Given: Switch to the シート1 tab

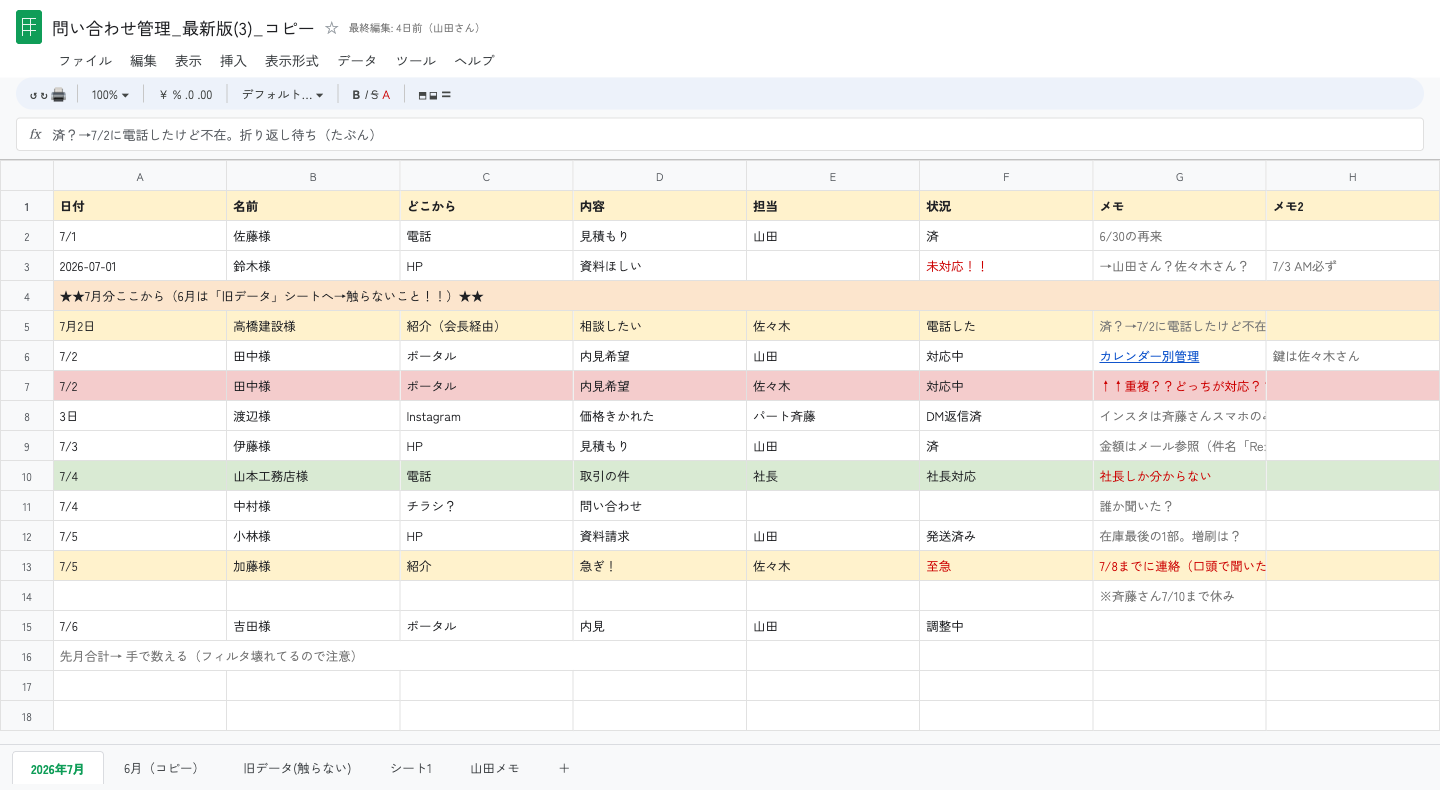Looking at the screenshot, I should (411, 768).
